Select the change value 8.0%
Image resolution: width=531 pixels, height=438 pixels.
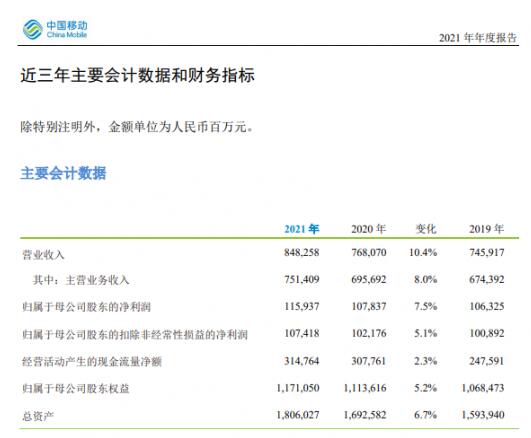(426, 279)
